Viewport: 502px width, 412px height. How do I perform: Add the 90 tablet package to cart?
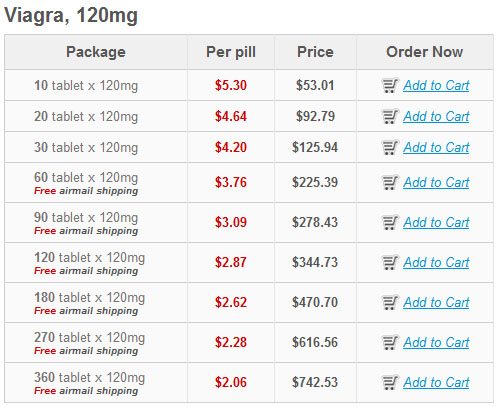[x=436, y=223]
